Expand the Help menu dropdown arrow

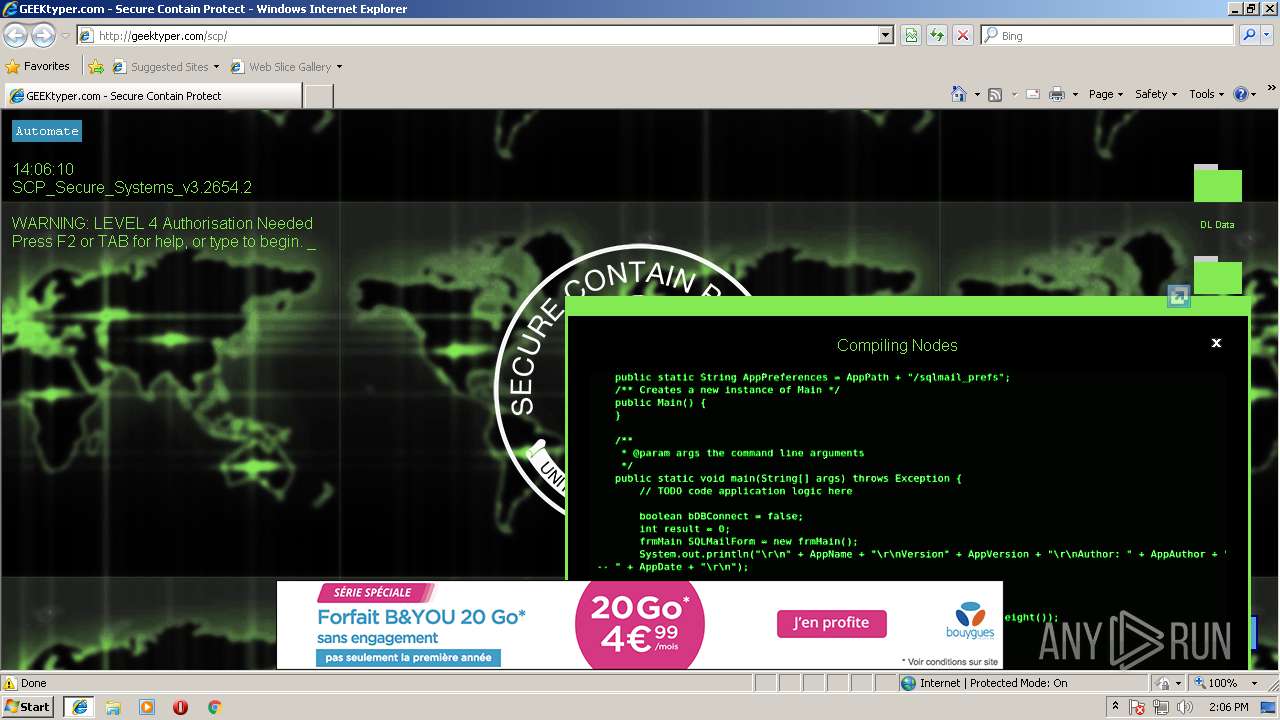click(x=1254, y=94)
